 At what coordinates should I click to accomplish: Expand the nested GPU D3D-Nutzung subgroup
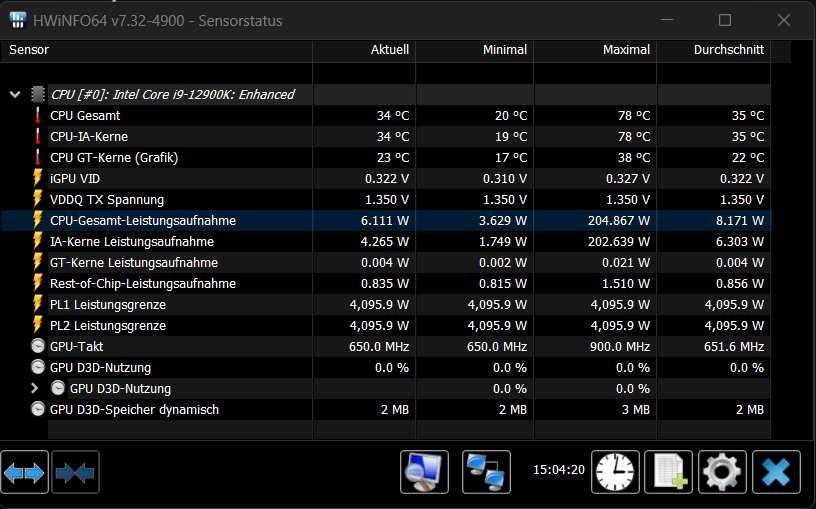[34, 388]
